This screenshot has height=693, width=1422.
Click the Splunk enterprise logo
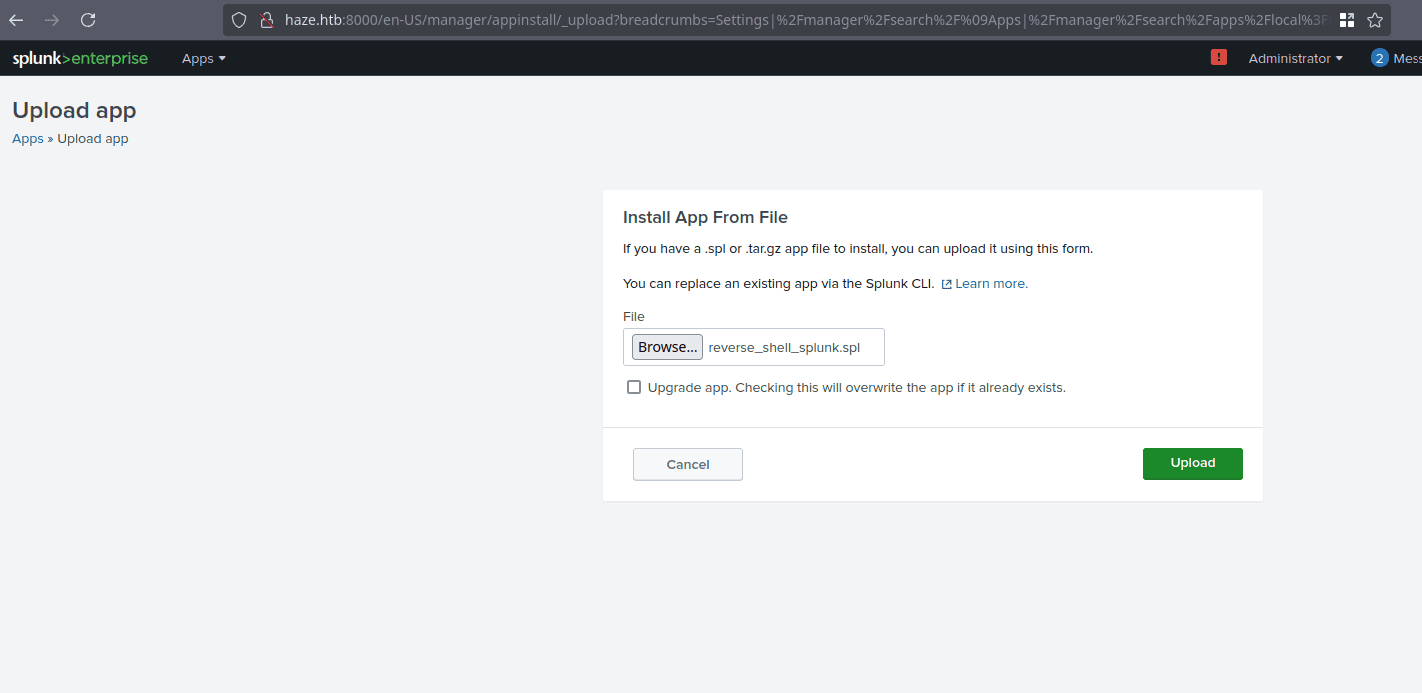80,59
